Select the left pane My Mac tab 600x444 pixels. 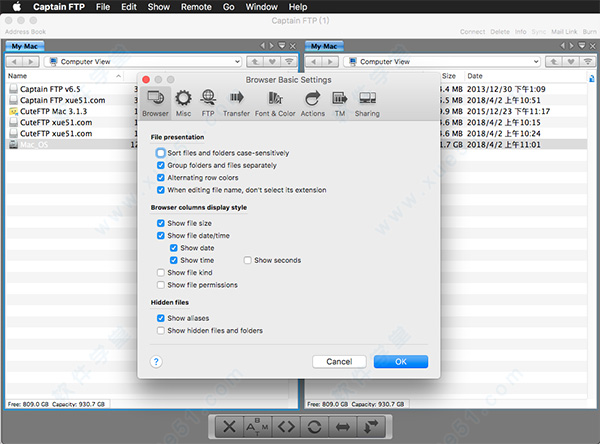click(x=25, y=46)
